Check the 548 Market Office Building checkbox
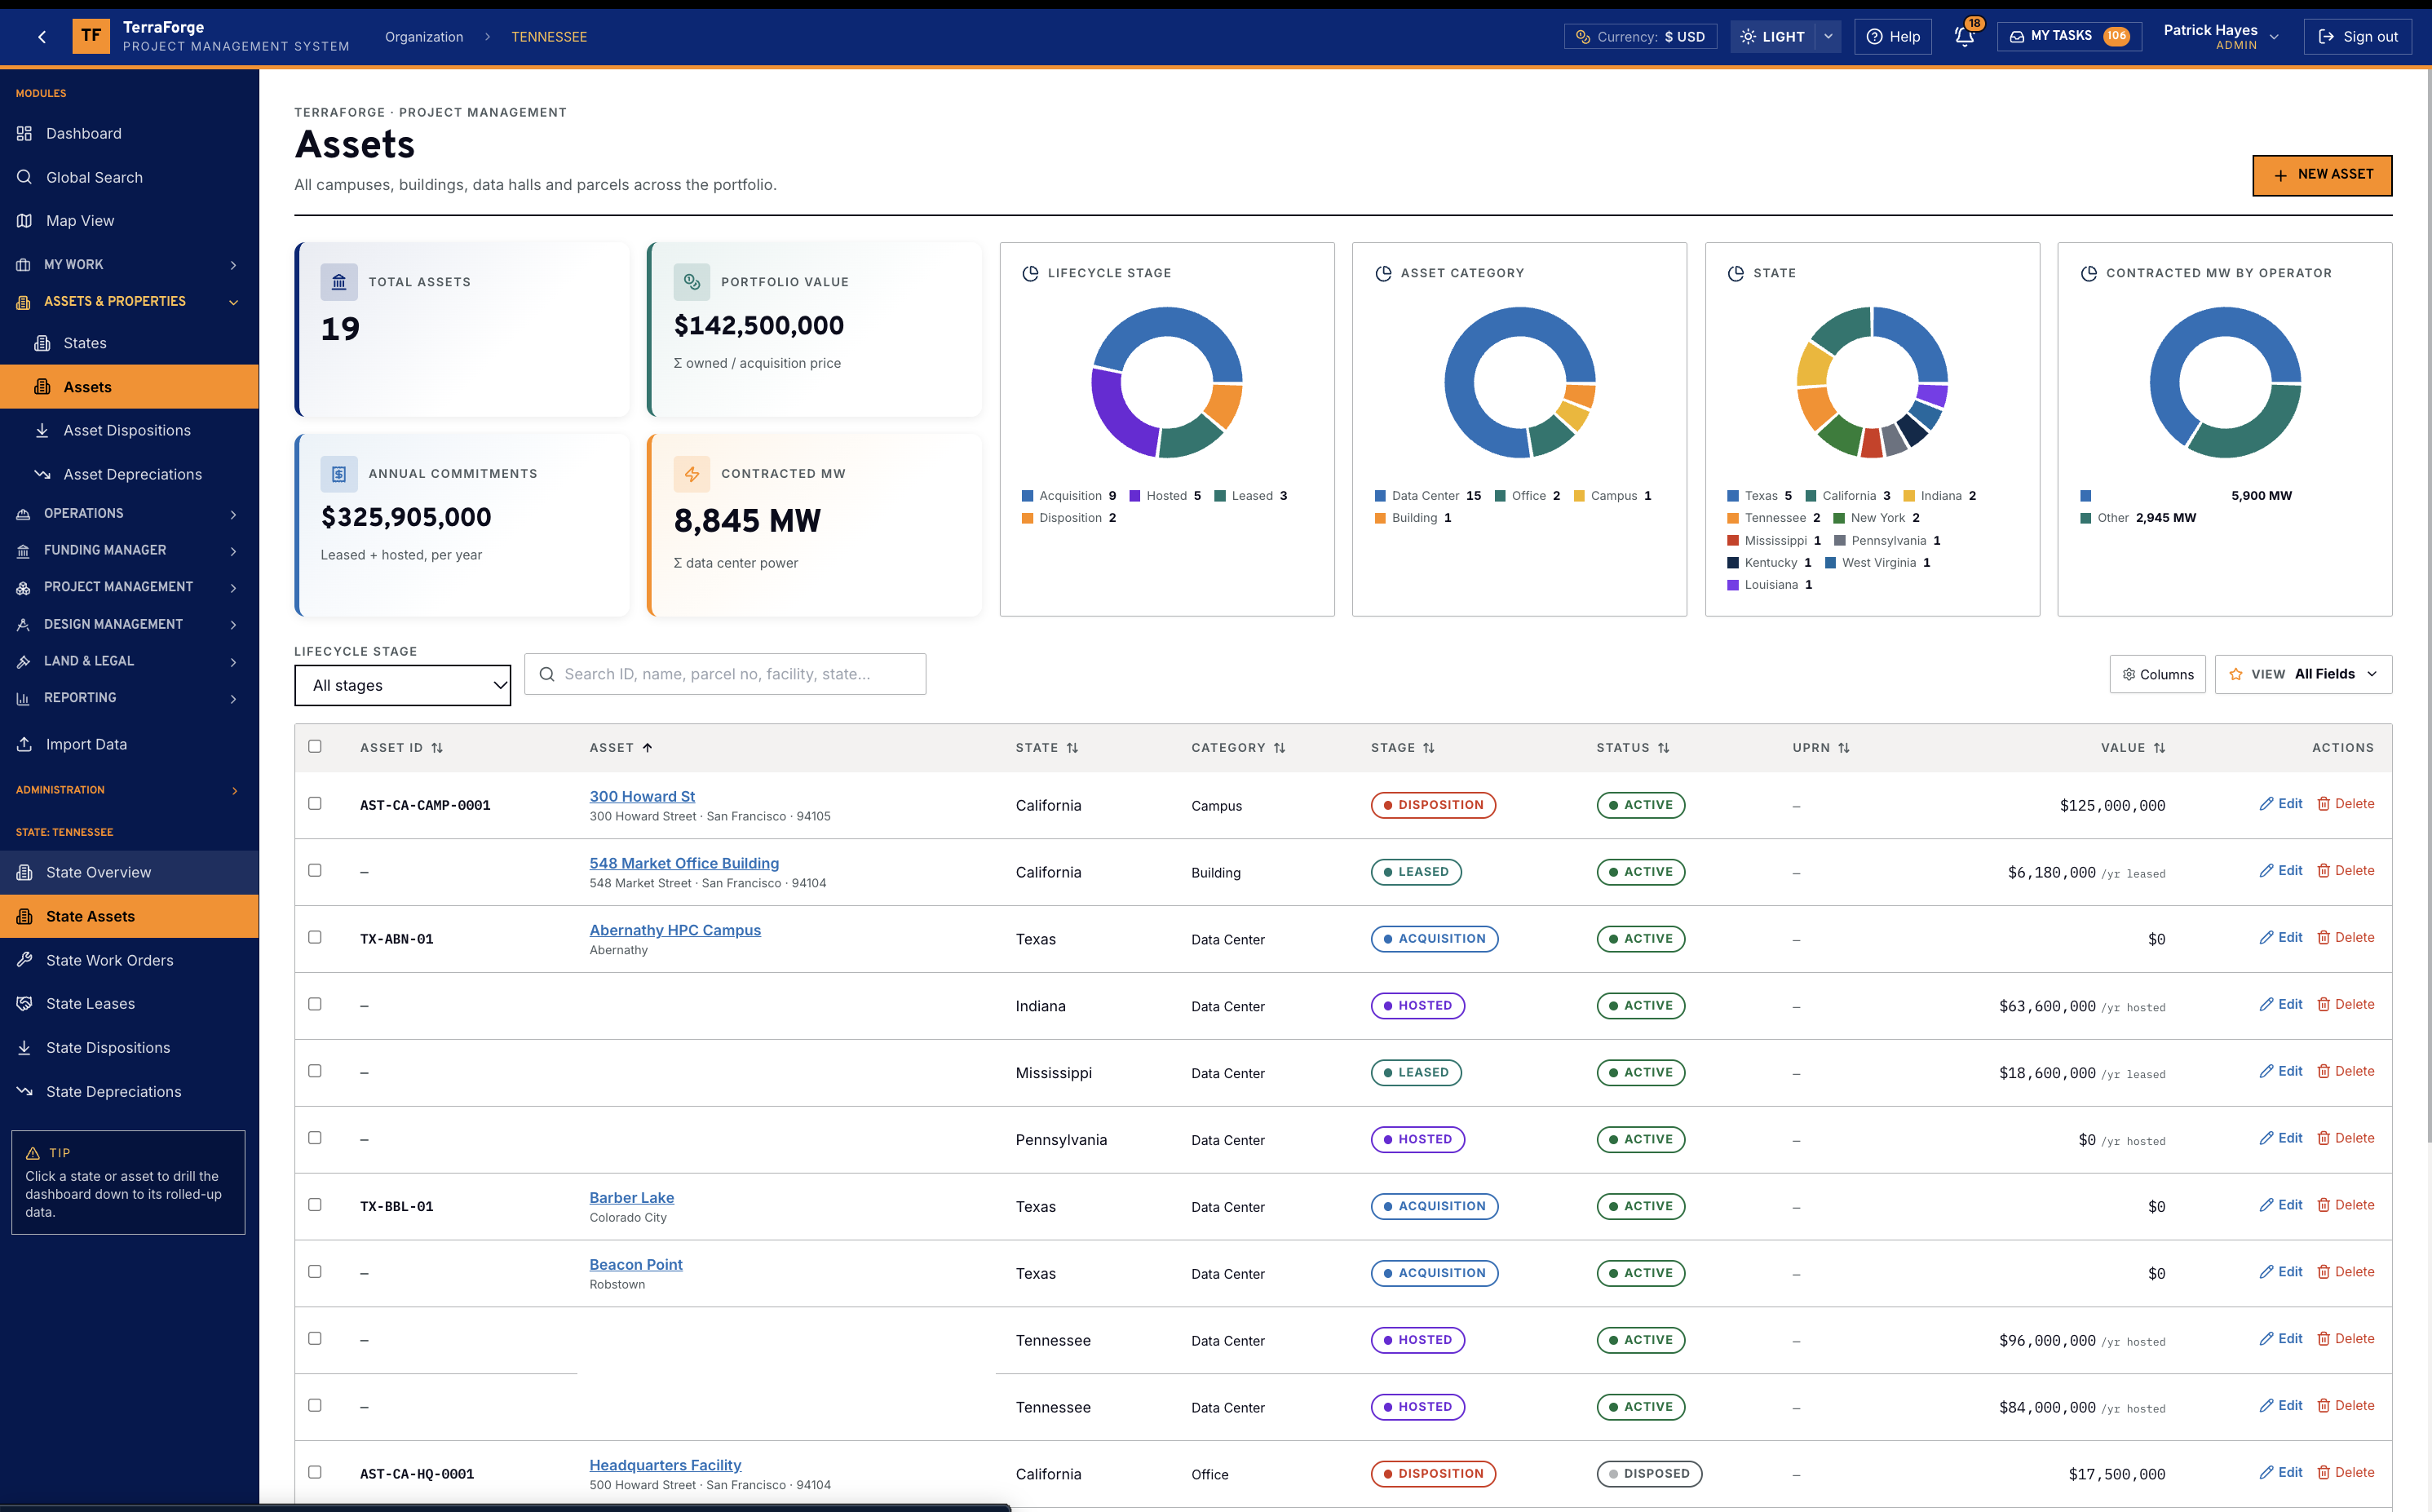This screenshot has height=1512, width=2432. click(x=315, y=870)
